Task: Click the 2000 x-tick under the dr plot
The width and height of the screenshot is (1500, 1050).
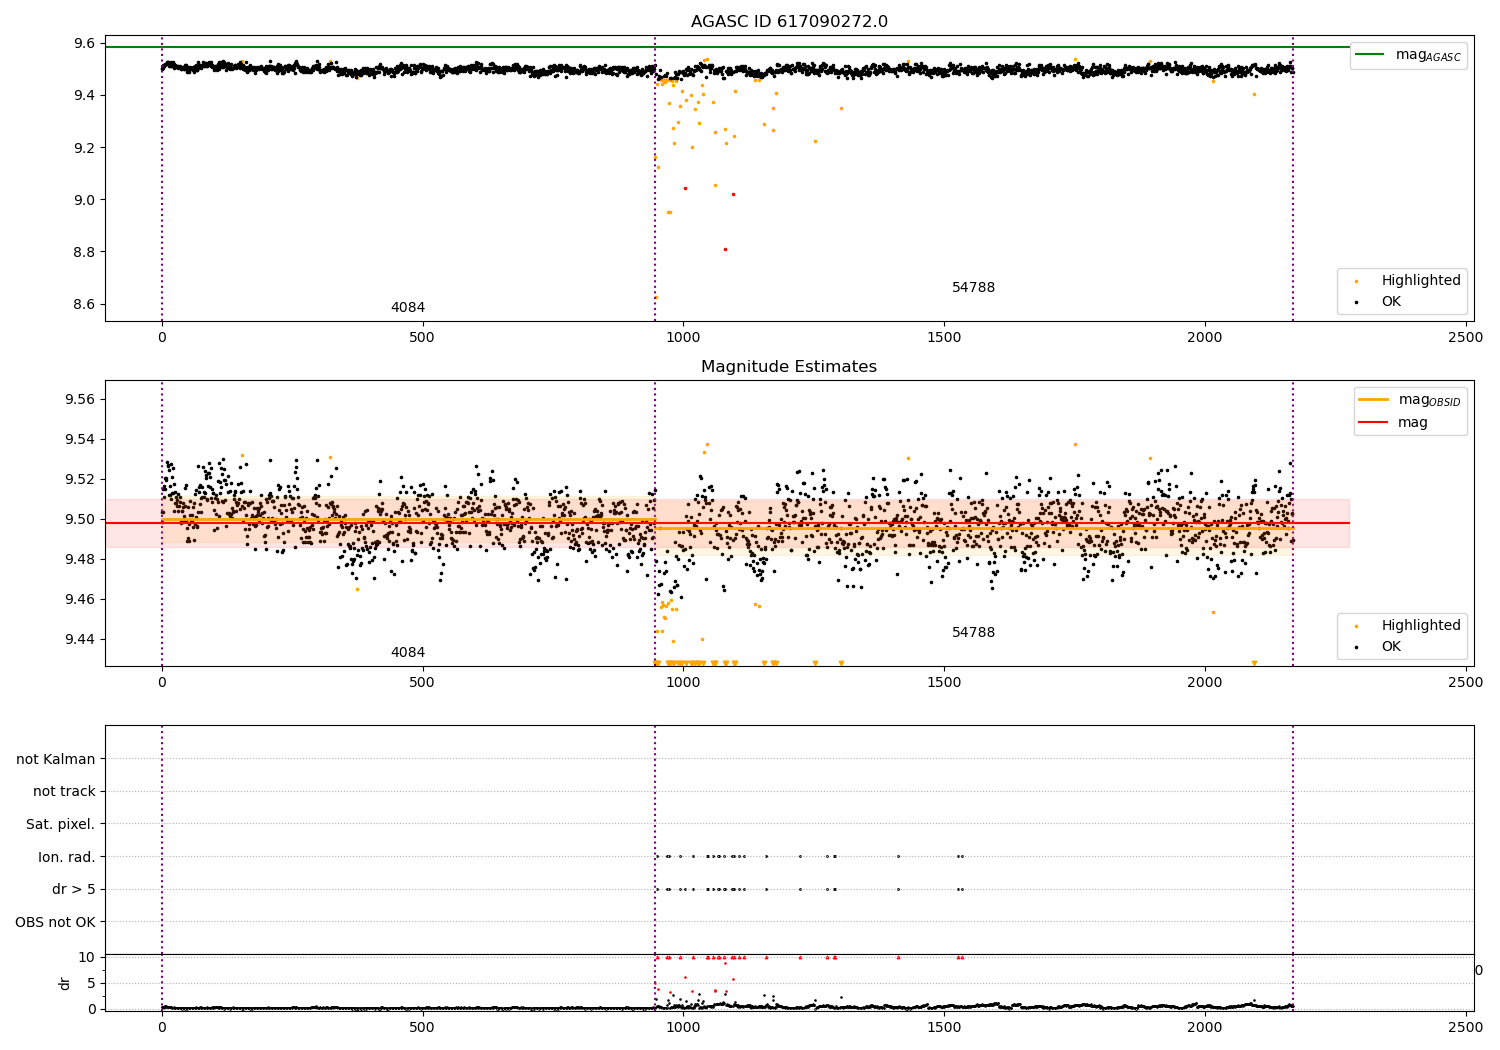Action: point(1205,1026)
